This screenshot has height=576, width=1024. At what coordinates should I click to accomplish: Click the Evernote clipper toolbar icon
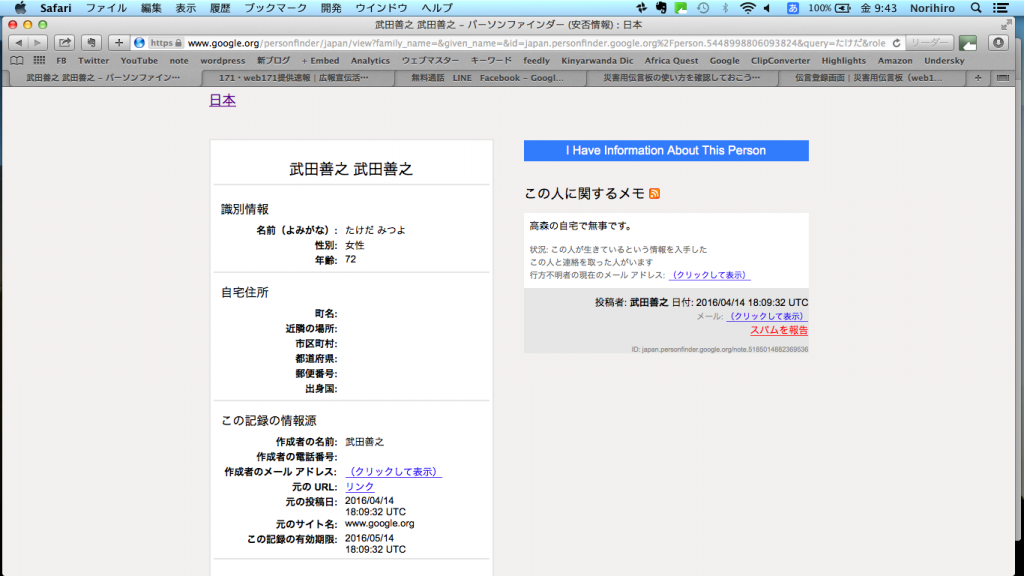click(x=91, y=43)
